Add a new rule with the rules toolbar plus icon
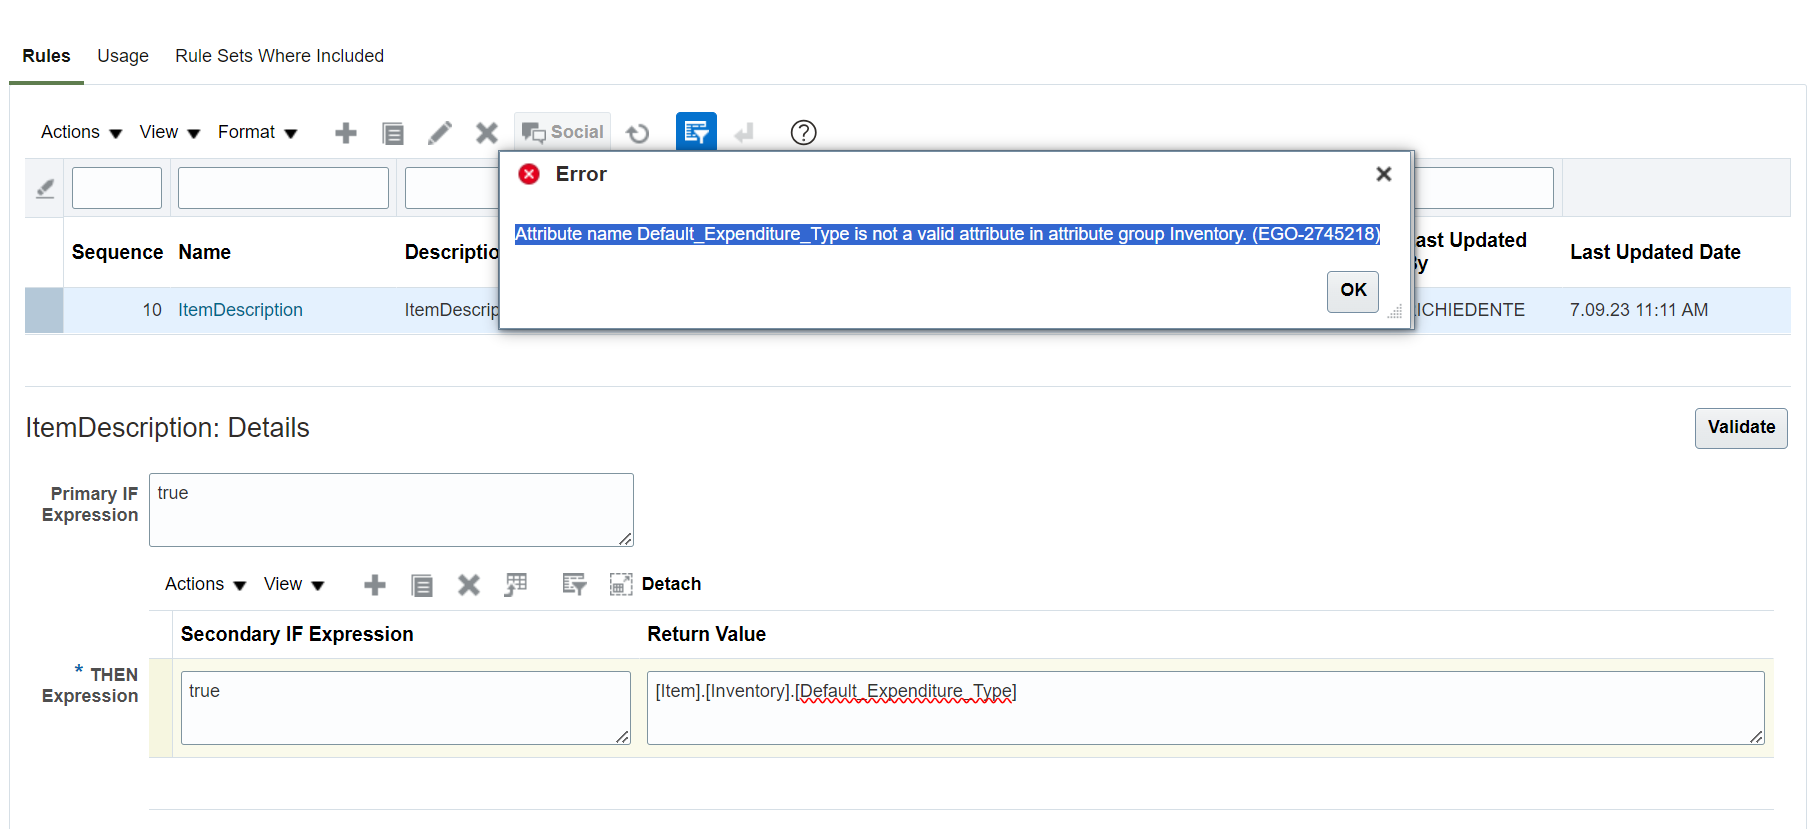The height and width of the screenshot is (829, 1816). pyautogui.click(x=346, y=133)
